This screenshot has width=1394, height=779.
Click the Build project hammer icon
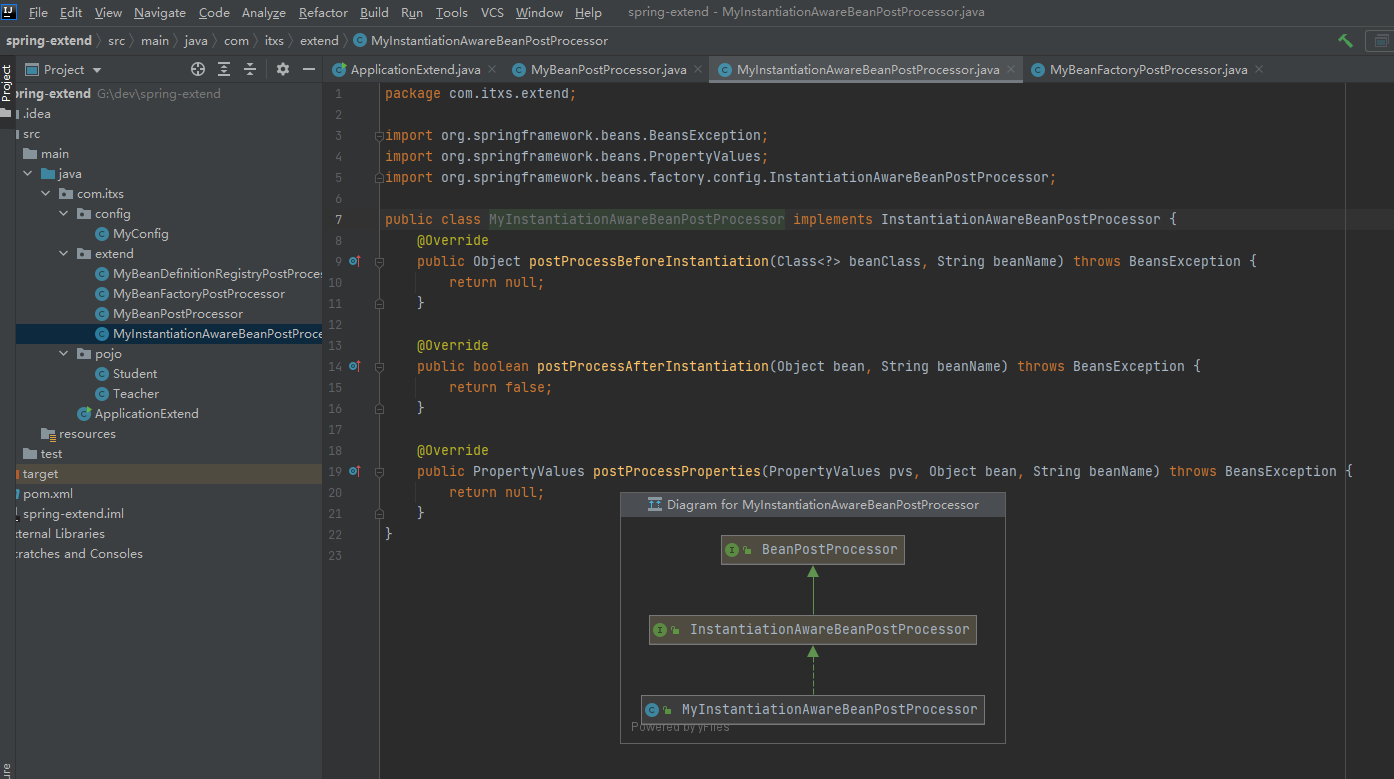1345,41
